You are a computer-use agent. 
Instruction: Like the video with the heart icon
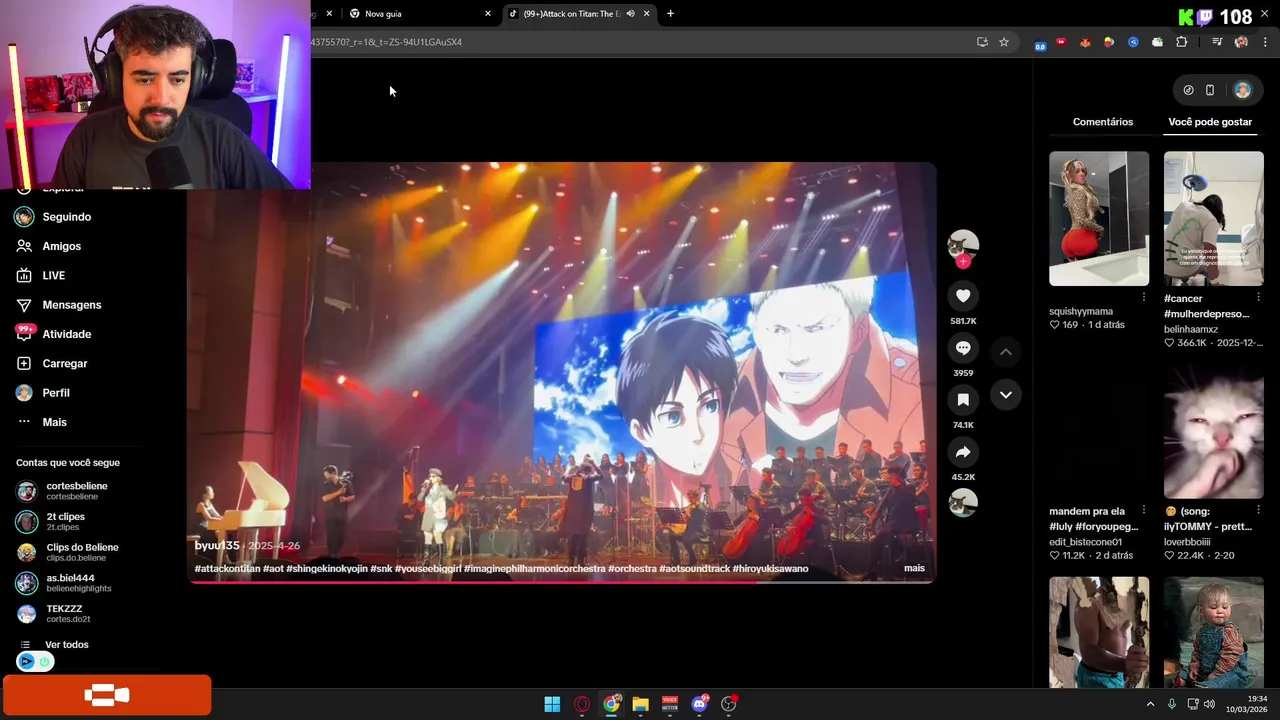(963, 296)
